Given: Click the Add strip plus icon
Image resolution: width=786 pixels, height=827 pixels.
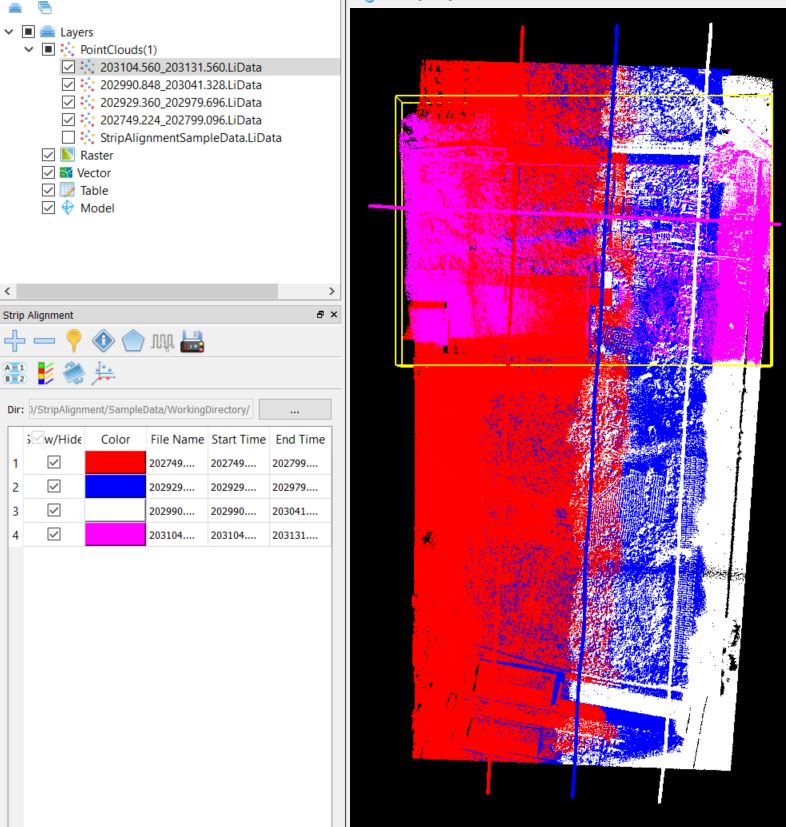Looking at the screenshot, I should pyautogui.click(x=15, y=341).
